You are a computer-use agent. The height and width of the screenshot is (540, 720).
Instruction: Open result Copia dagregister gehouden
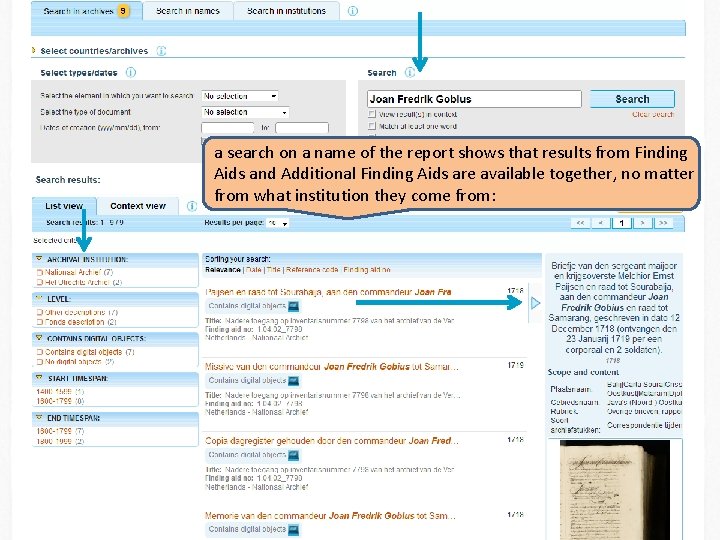332,441
